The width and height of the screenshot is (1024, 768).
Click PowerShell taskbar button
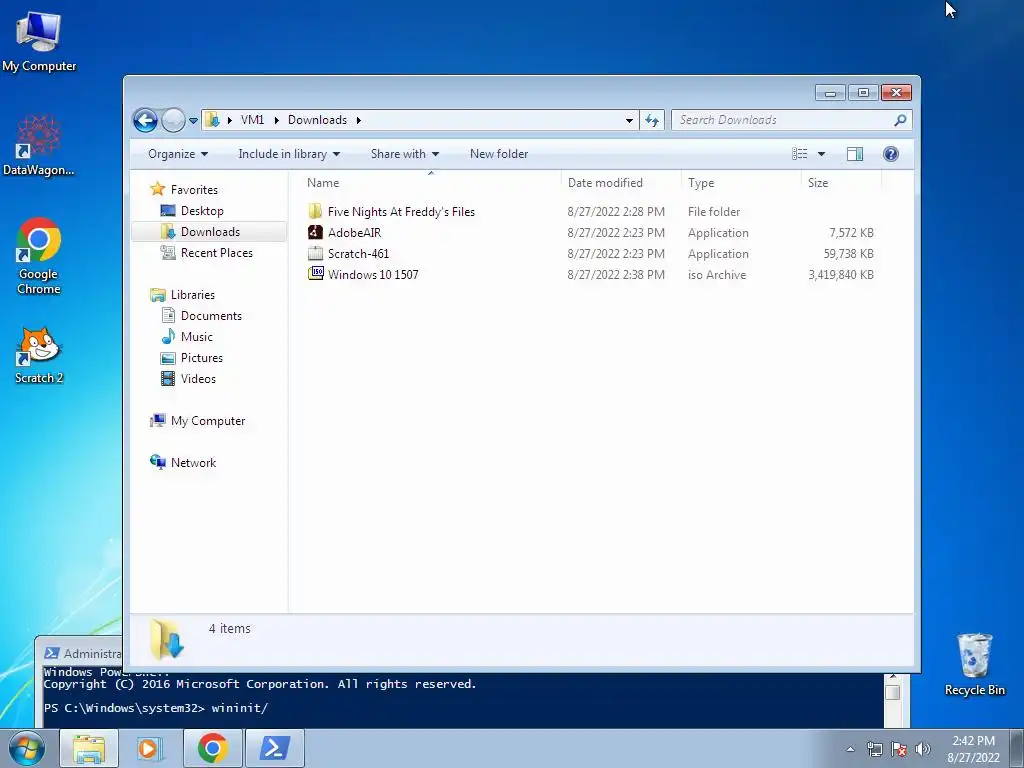(275, 748)
